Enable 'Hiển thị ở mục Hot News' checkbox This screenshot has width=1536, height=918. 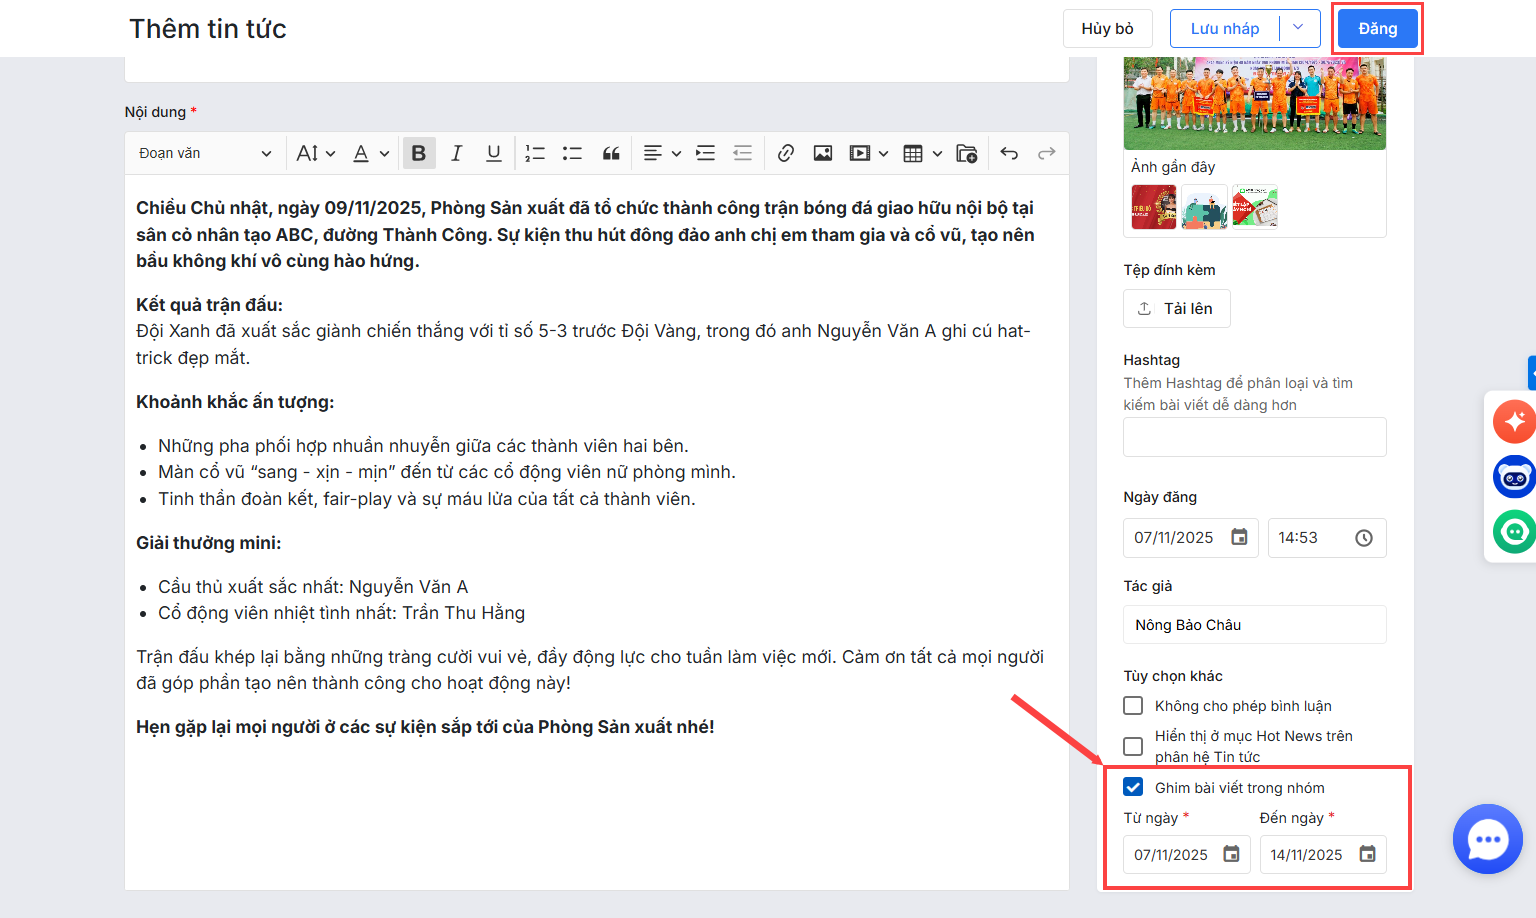pos(1133,746)
